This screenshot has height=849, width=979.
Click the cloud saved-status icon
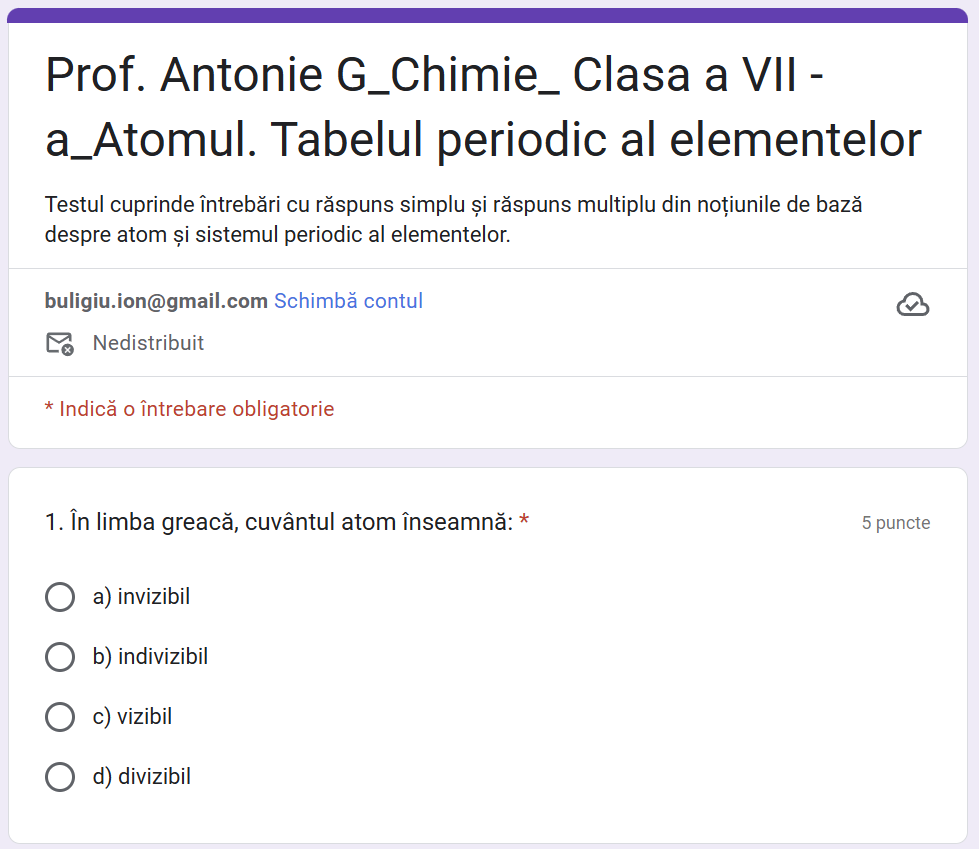912,305
